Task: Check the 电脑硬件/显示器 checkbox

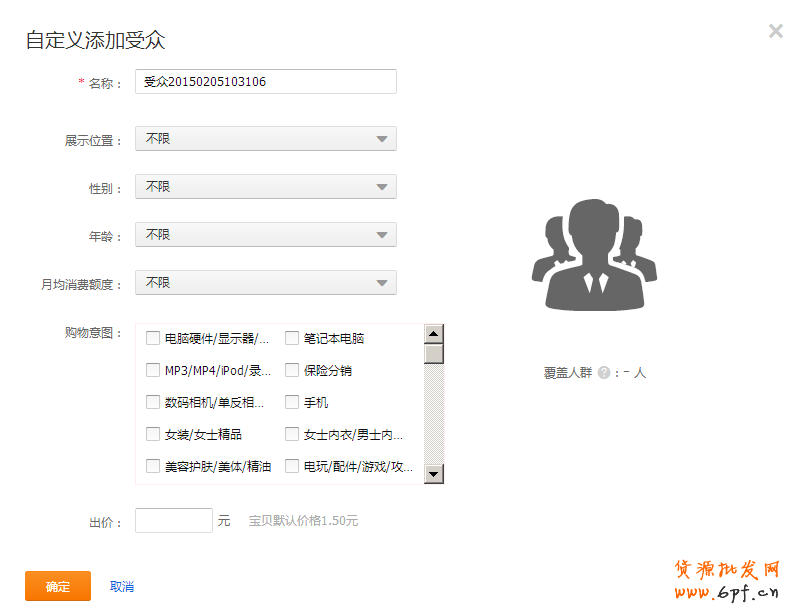Action: 153,338
